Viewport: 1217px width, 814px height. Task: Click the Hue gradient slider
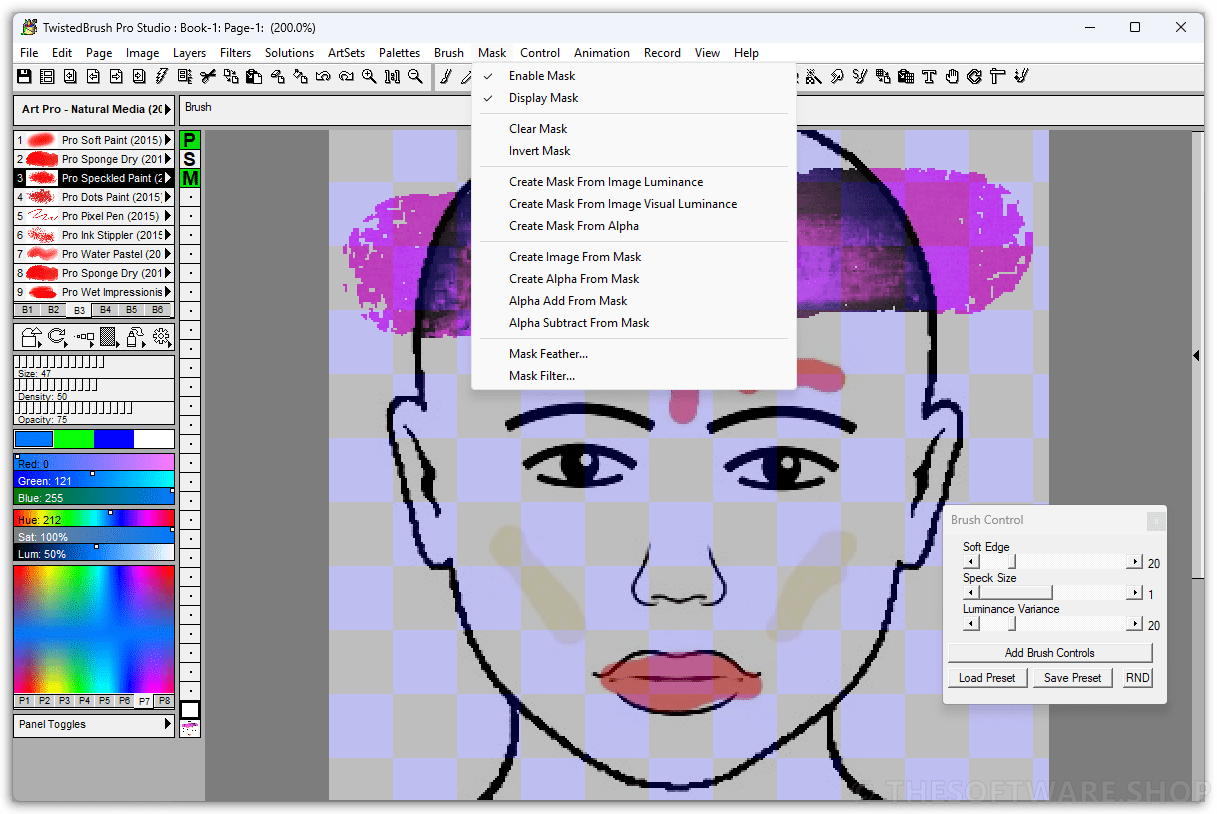pos(94,519)
